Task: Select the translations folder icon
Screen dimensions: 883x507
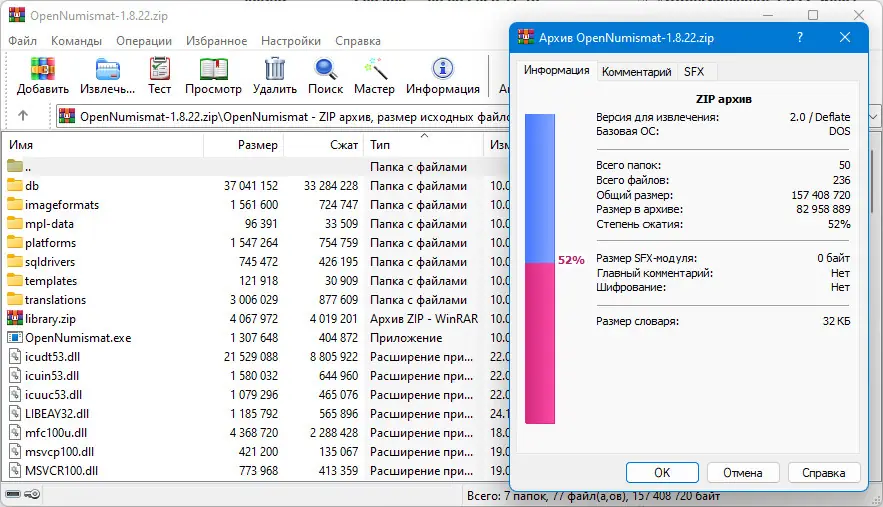Action: [x=15, y=300]
